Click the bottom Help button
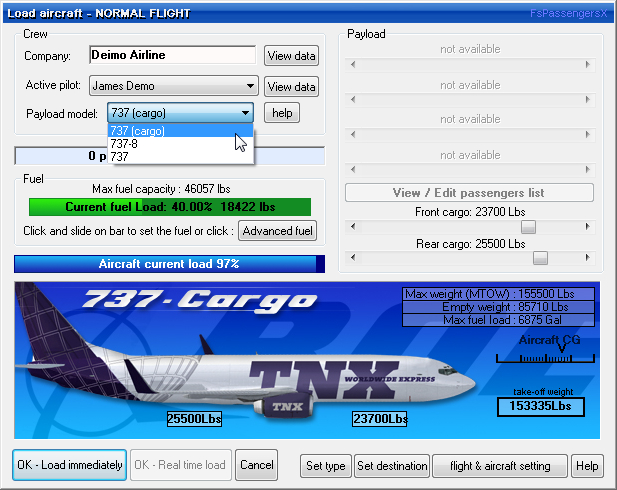617x490 pixels. [587, 466]
